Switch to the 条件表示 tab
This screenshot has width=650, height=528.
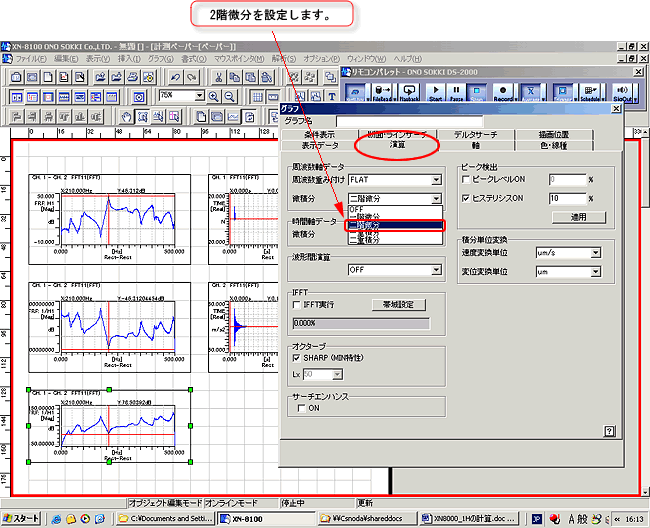pos(319,135)
